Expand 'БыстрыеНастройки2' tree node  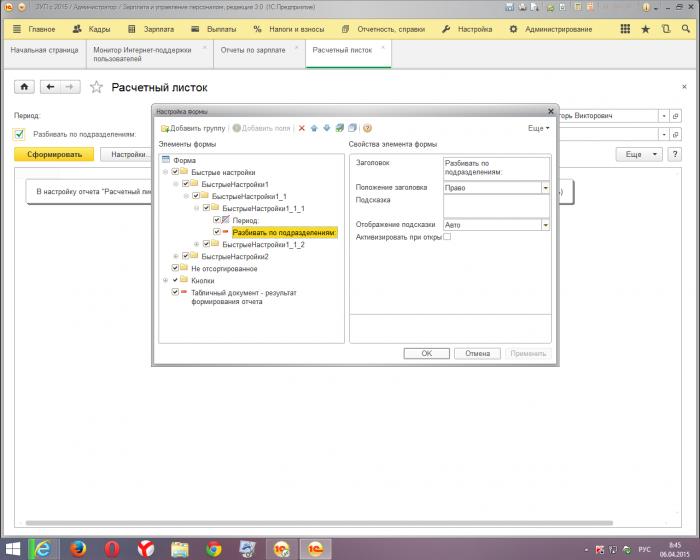[176, 257]
